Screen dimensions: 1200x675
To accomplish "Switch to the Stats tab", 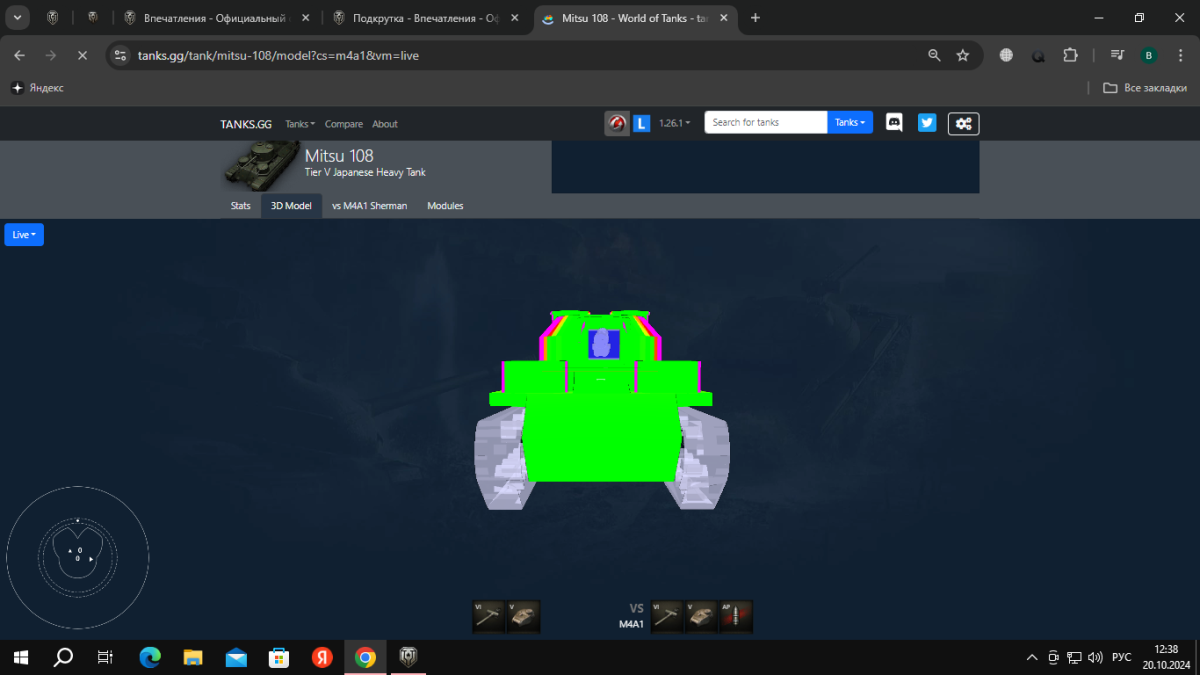I will coord(240,206).
